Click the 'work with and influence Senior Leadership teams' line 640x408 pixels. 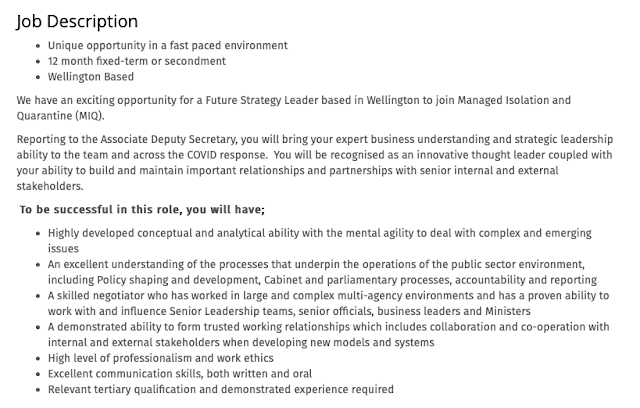click(x=289, y=311)
